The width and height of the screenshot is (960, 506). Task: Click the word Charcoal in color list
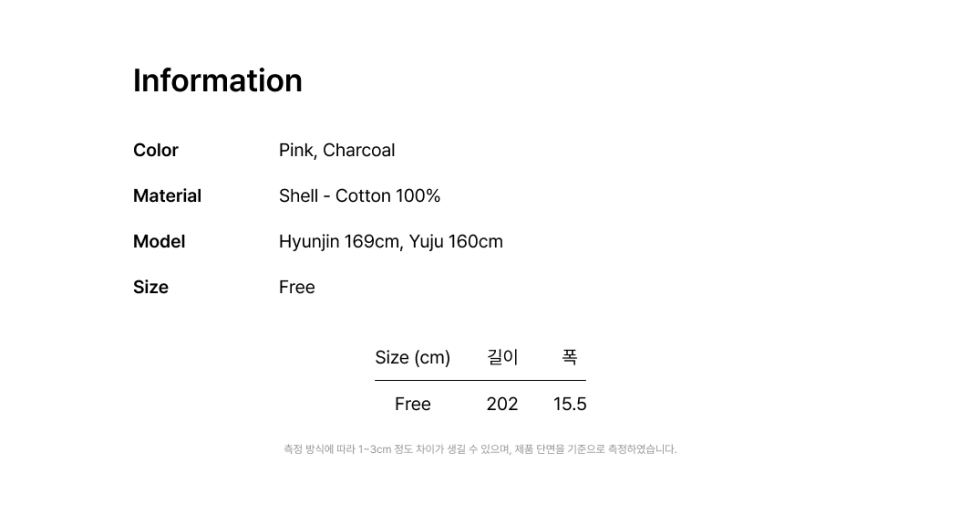coord(359,150)
